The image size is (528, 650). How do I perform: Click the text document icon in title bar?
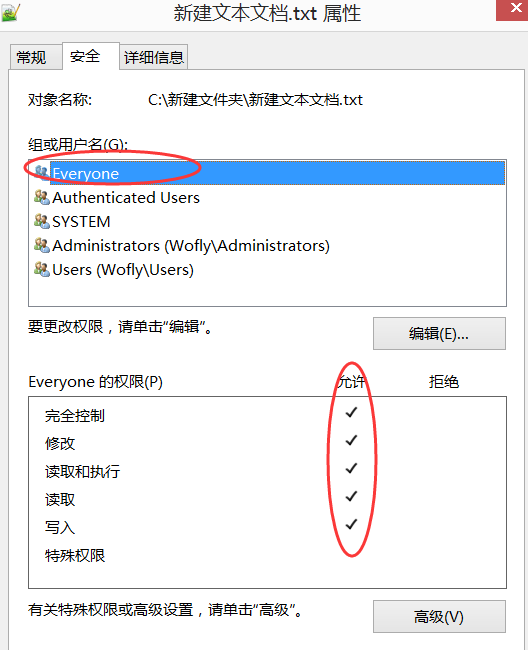(10, 13)
